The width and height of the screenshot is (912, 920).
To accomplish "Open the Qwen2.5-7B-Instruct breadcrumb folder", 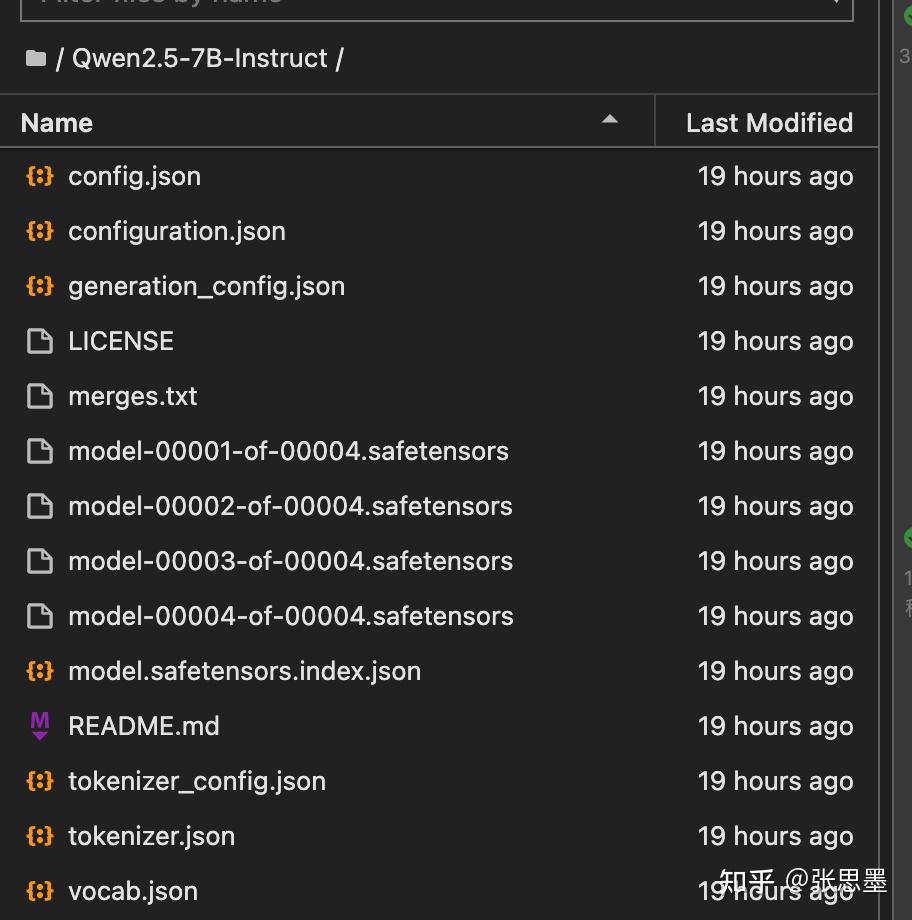I will (x=199, y=59).
